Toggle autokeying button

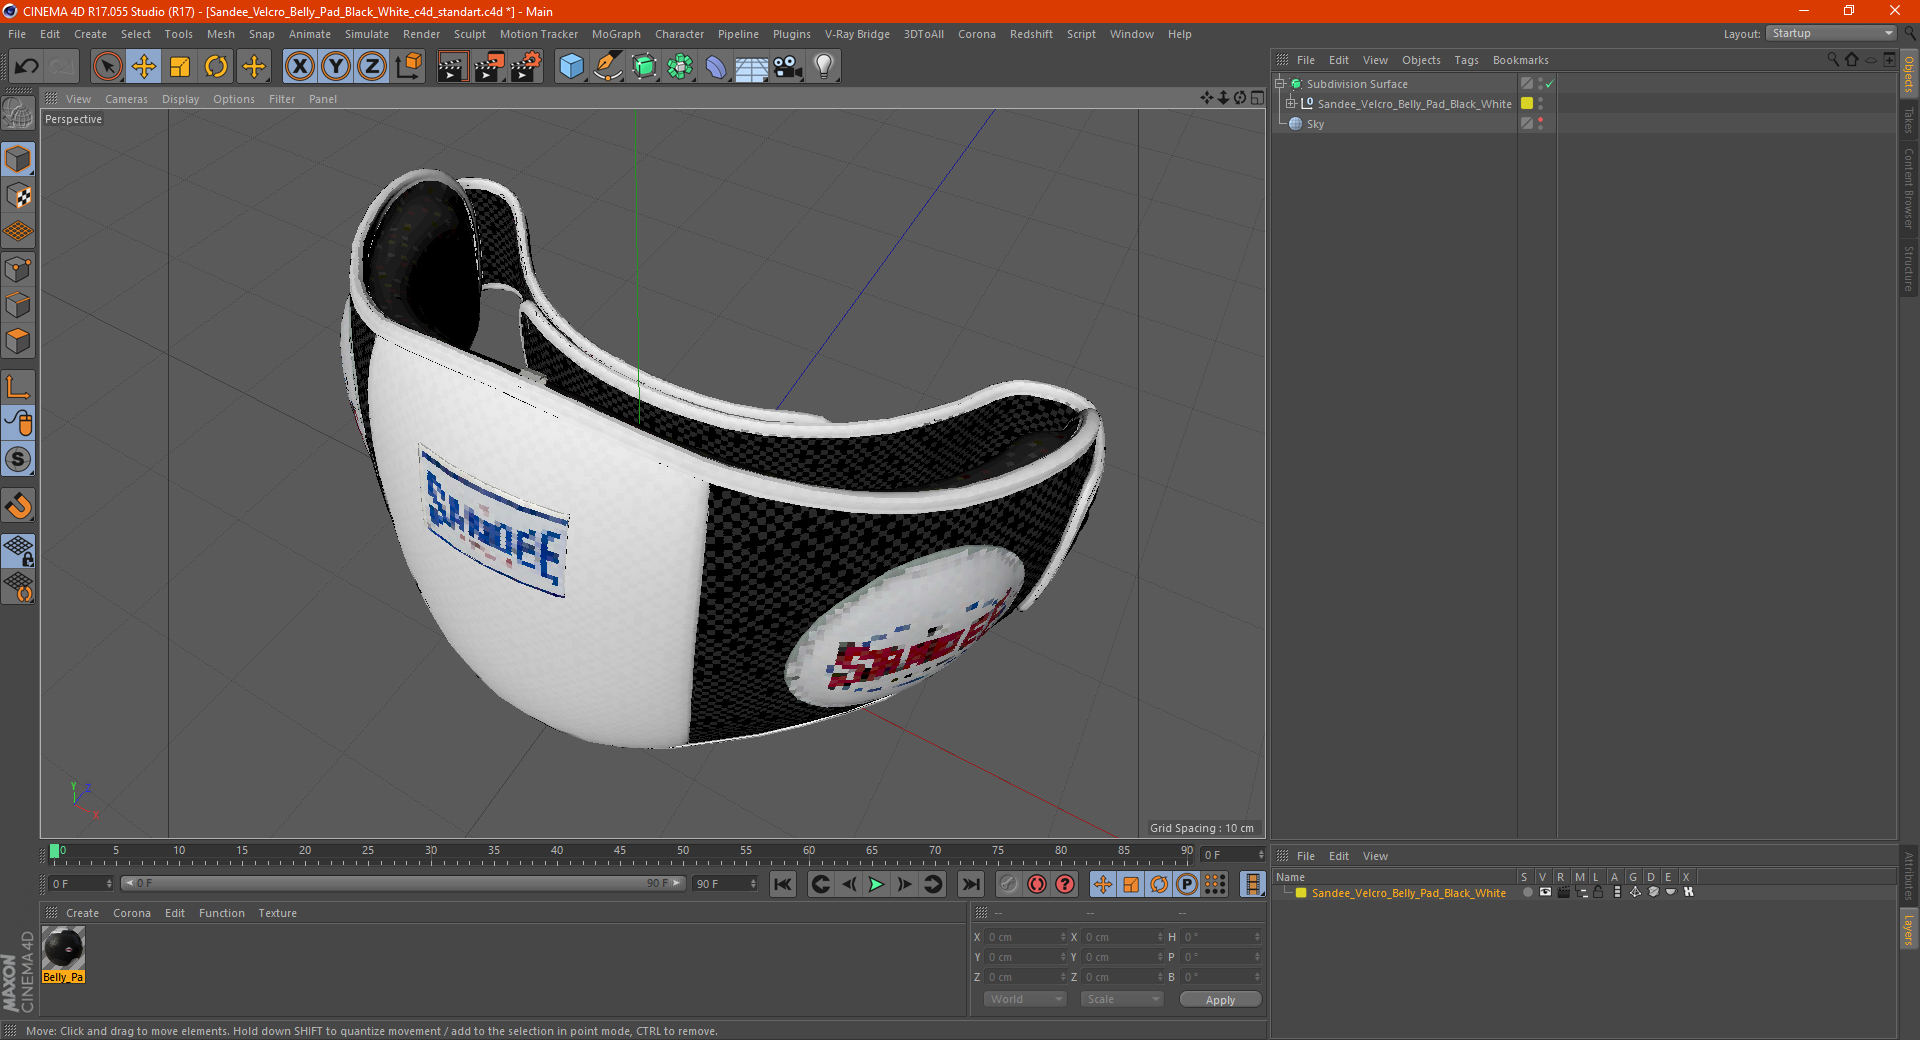pyautogui.click(x=1037, y=884)
